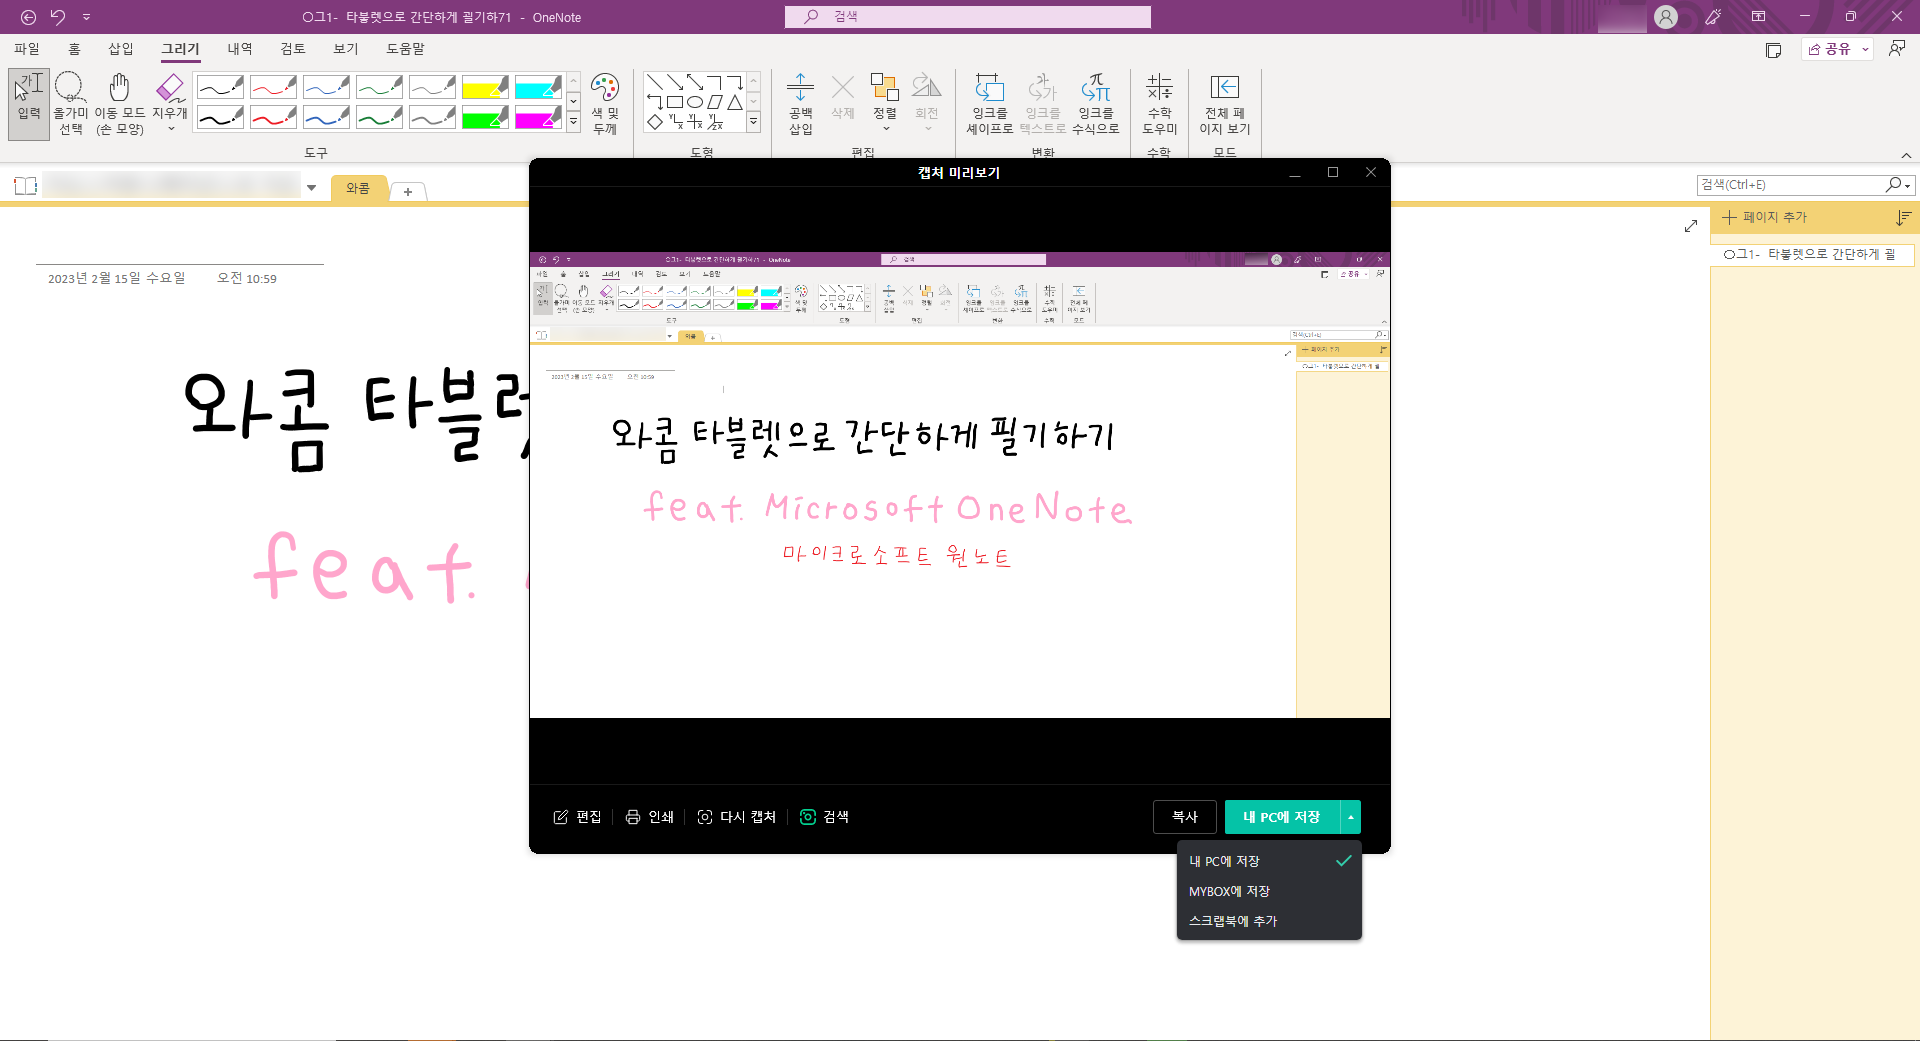1920x1041 pixels.
Task: Expand the shapes gallery more arrow
Action: [x=754, y=122]
